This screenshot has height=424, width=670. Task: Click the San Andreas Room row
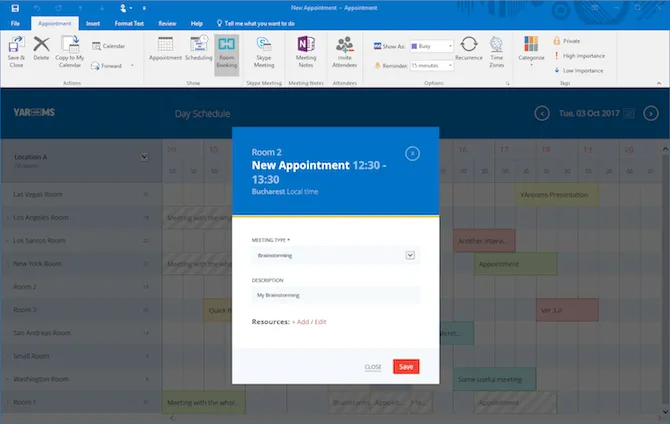tap(81, 333)
